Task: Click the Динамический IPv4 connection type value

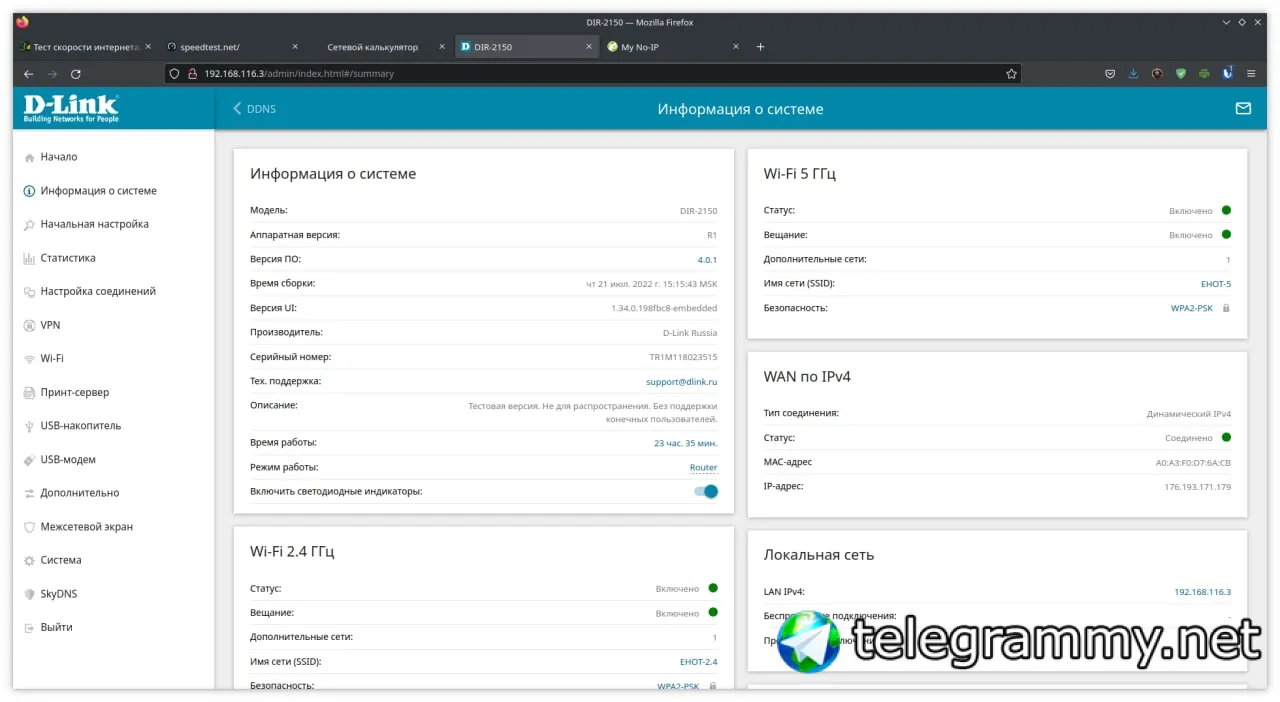Action: pos(1189,414)
